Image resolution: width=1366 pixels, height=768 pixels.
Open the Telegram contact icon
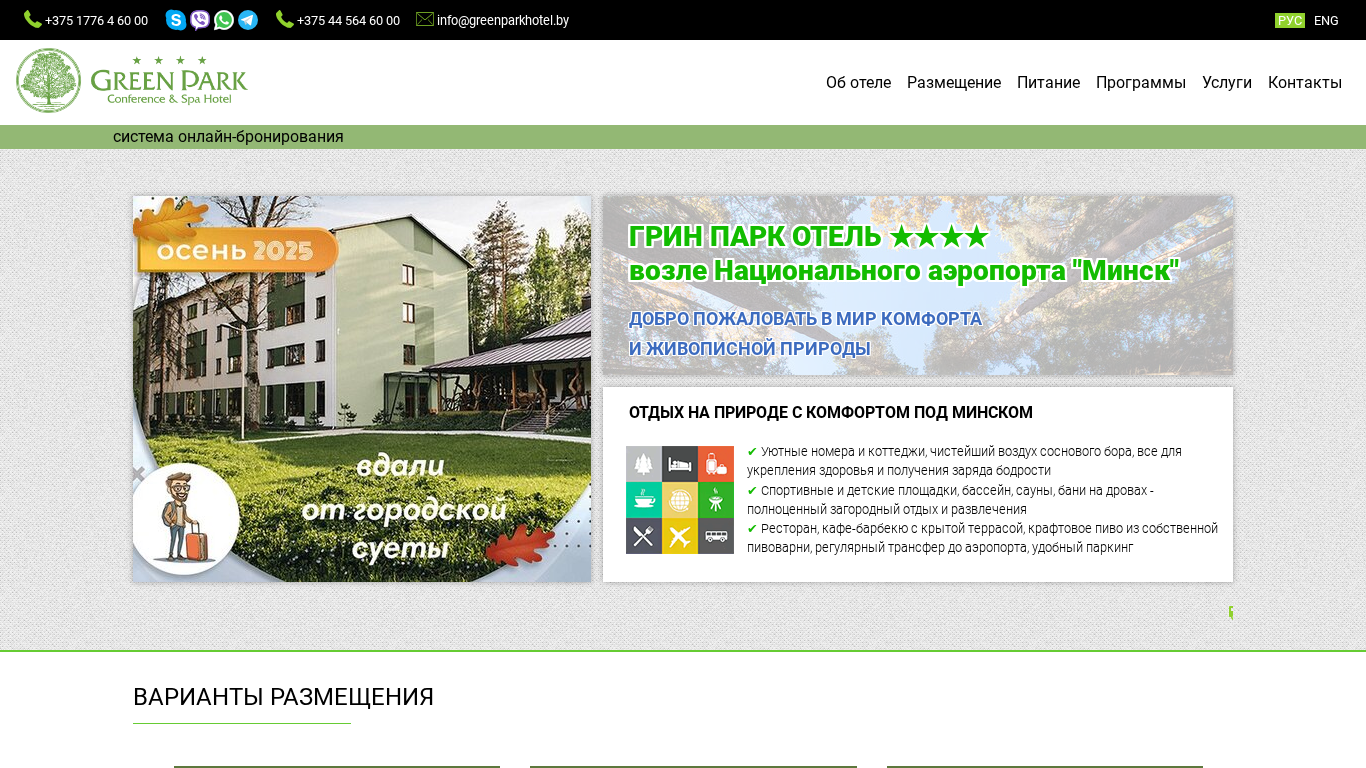tap(248, 20)
